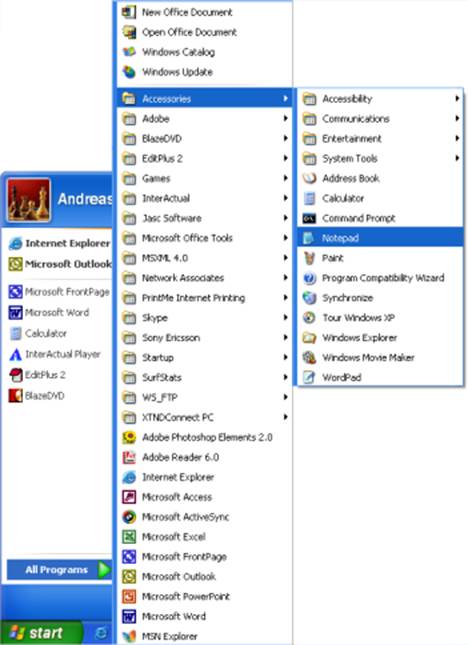Select Microsoft FrontPage in All Programs list

pos(204,557)
